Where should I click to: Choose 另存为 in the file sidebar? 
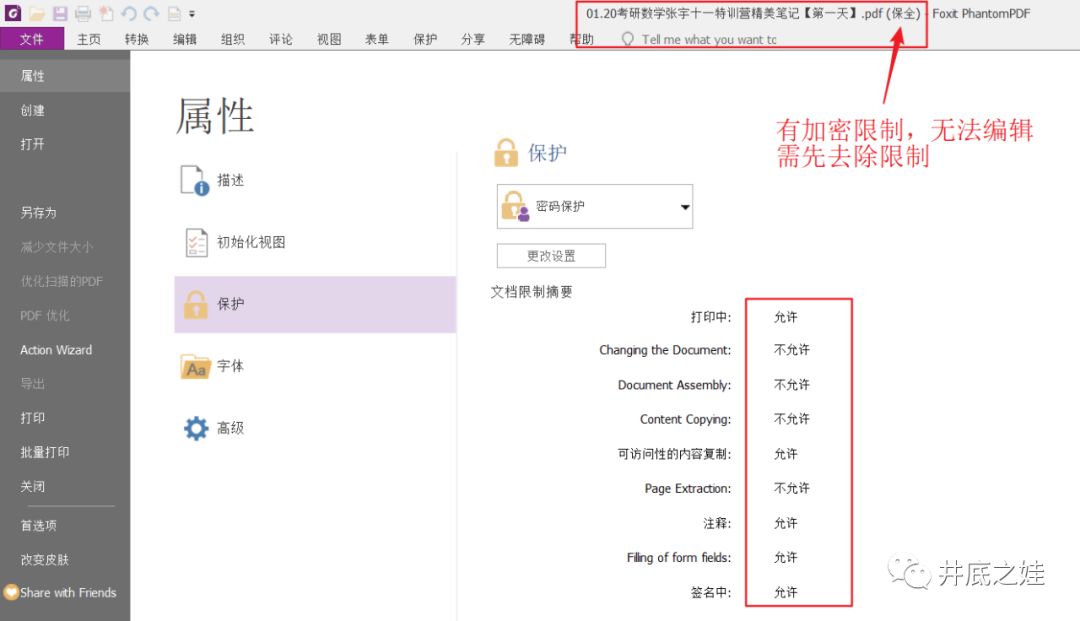tap(39, 213)
